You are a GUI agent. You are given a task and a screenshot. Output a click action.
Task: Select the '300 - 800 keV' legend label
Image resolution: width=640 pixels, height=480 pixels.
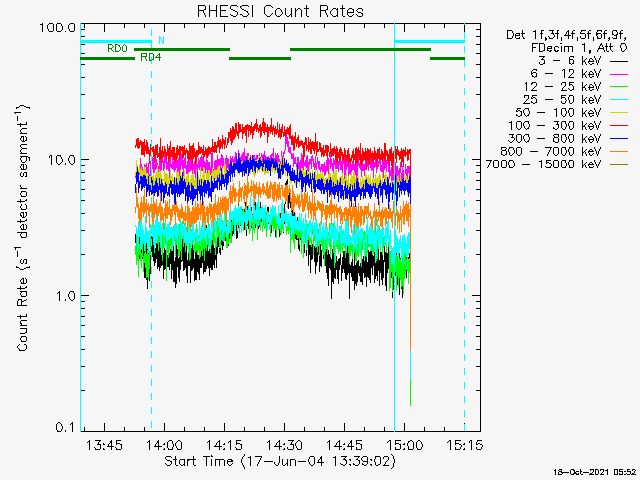point(555,139)
